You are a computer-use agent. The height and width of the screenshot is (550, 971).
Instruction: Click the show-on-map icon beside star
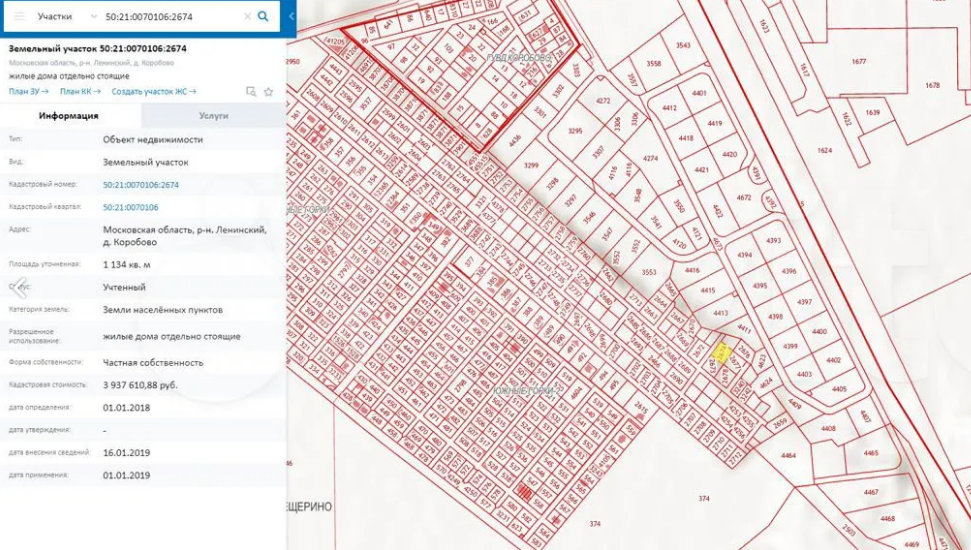tap(251, 92)
